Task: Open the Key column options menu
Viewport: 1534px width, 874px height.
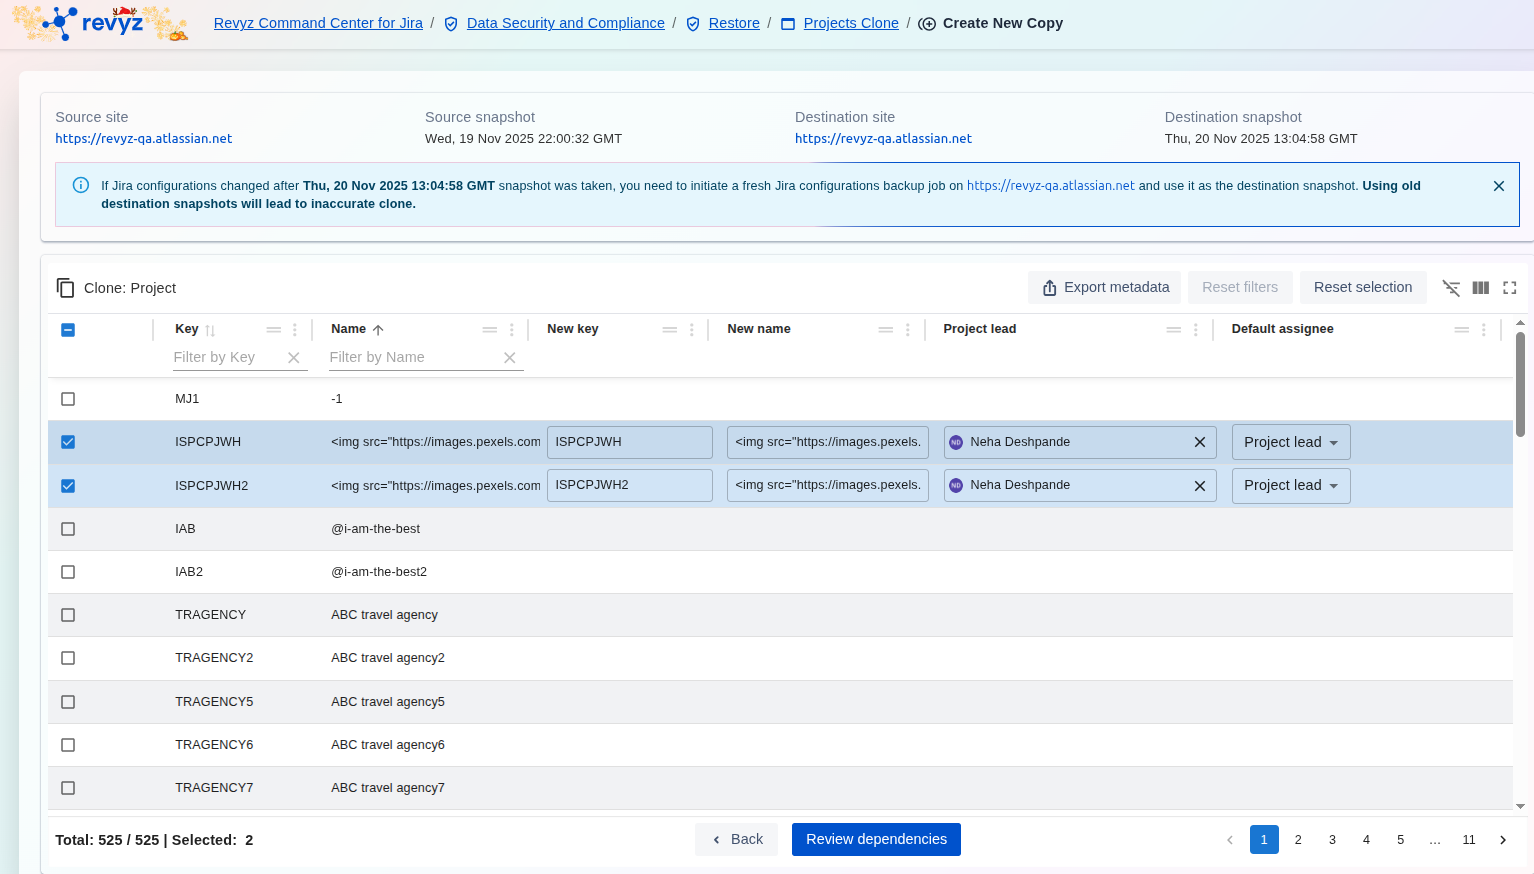Action: [295, 330]
